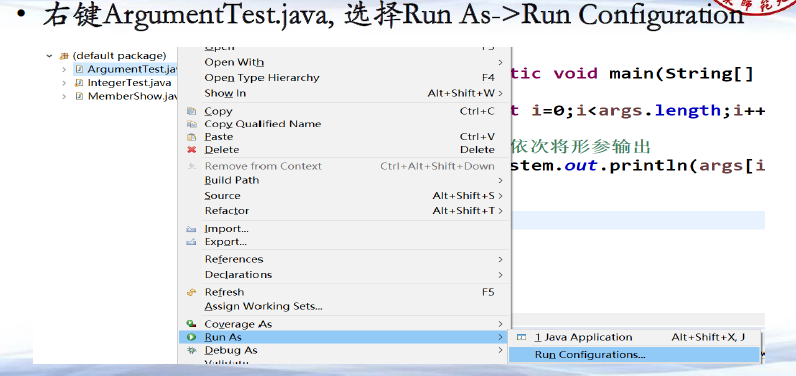
Task: Open the Build Path submenu arrow
Action: tap(500, 180)
